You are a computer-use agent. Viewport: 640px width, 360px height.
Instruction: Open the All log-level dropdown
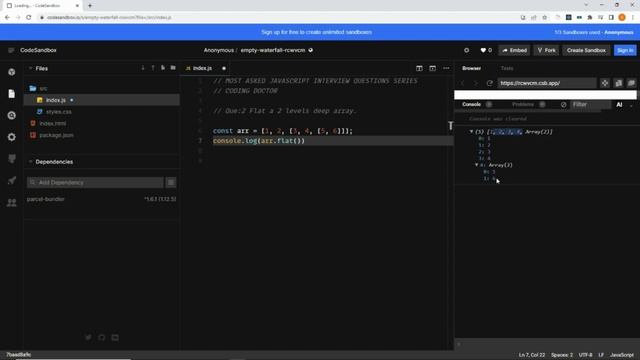tap(624, 105)
